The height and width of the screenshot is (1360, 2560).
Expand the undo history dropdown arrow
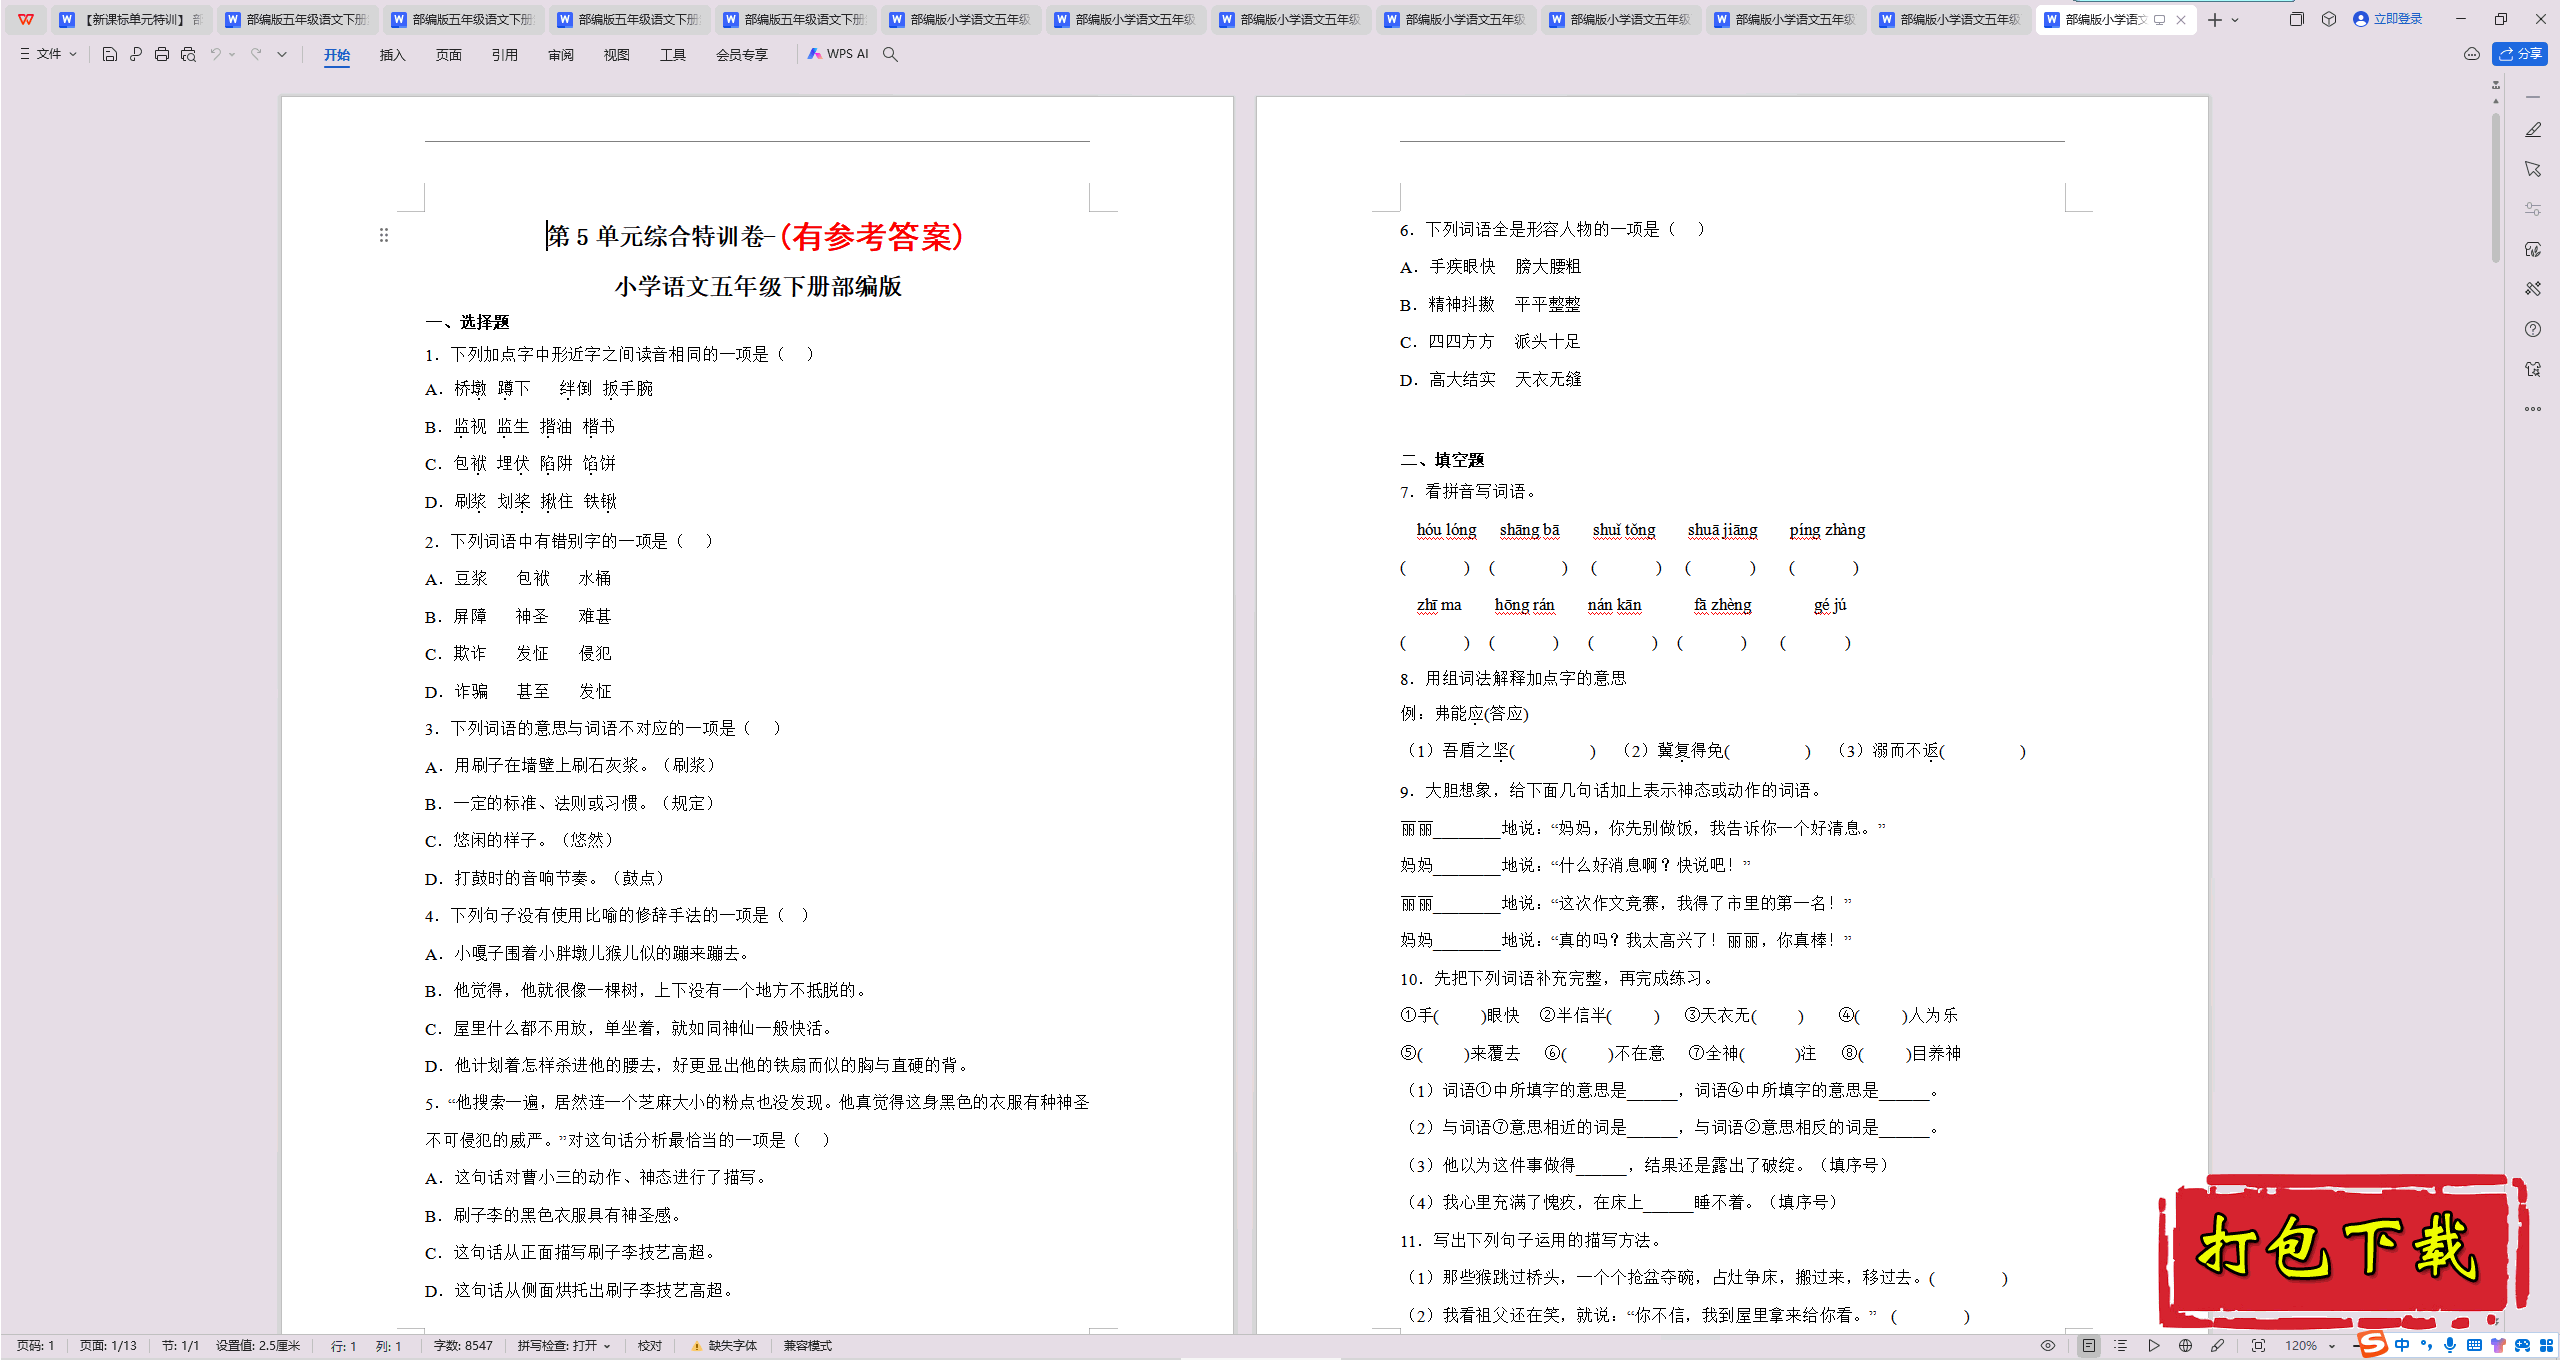tap(232, 54)
